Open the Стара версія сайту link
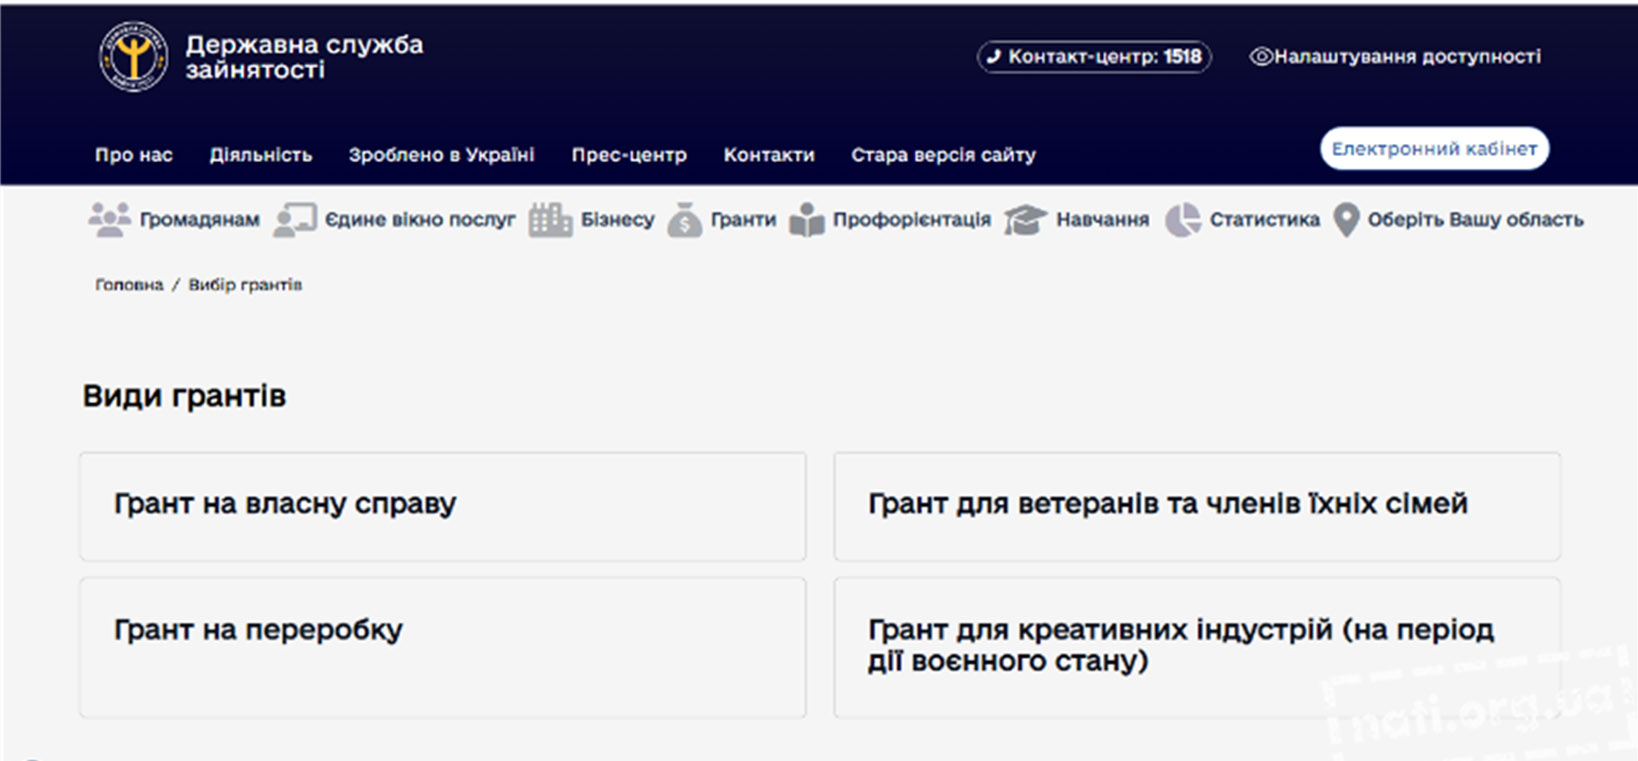Image resolution: width=1638 pixels, height=761 pixels. pos(943,155)
